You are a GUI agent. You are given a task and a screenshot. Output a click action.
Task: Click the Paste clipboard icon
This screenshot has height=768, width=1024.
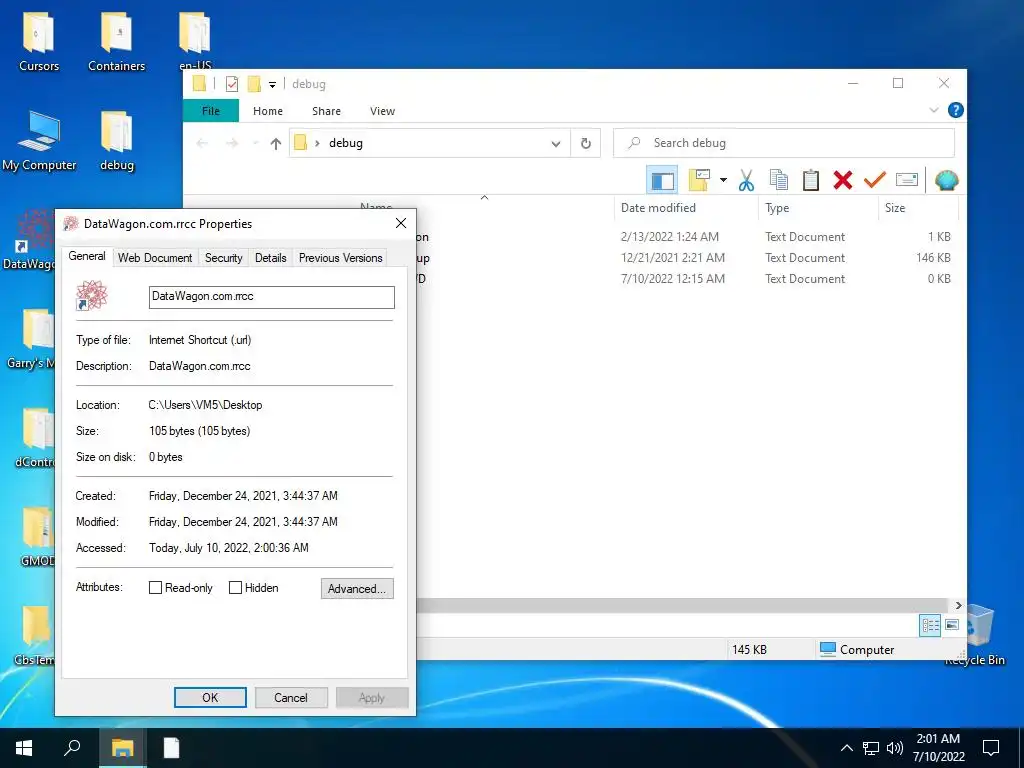810,180
